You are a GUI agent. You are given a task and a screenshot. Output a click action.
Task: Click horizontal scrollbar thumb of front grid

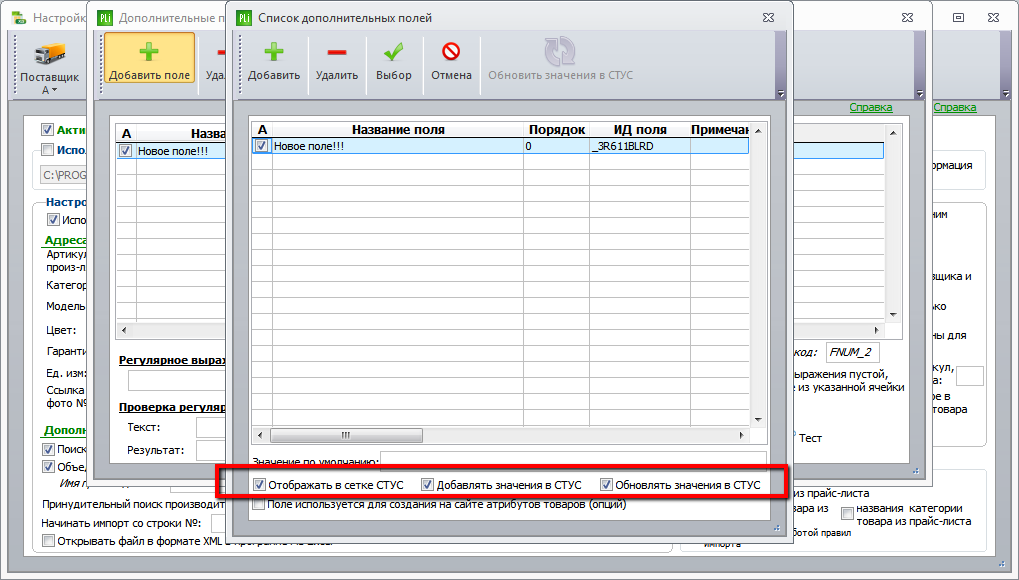point(346,435)
